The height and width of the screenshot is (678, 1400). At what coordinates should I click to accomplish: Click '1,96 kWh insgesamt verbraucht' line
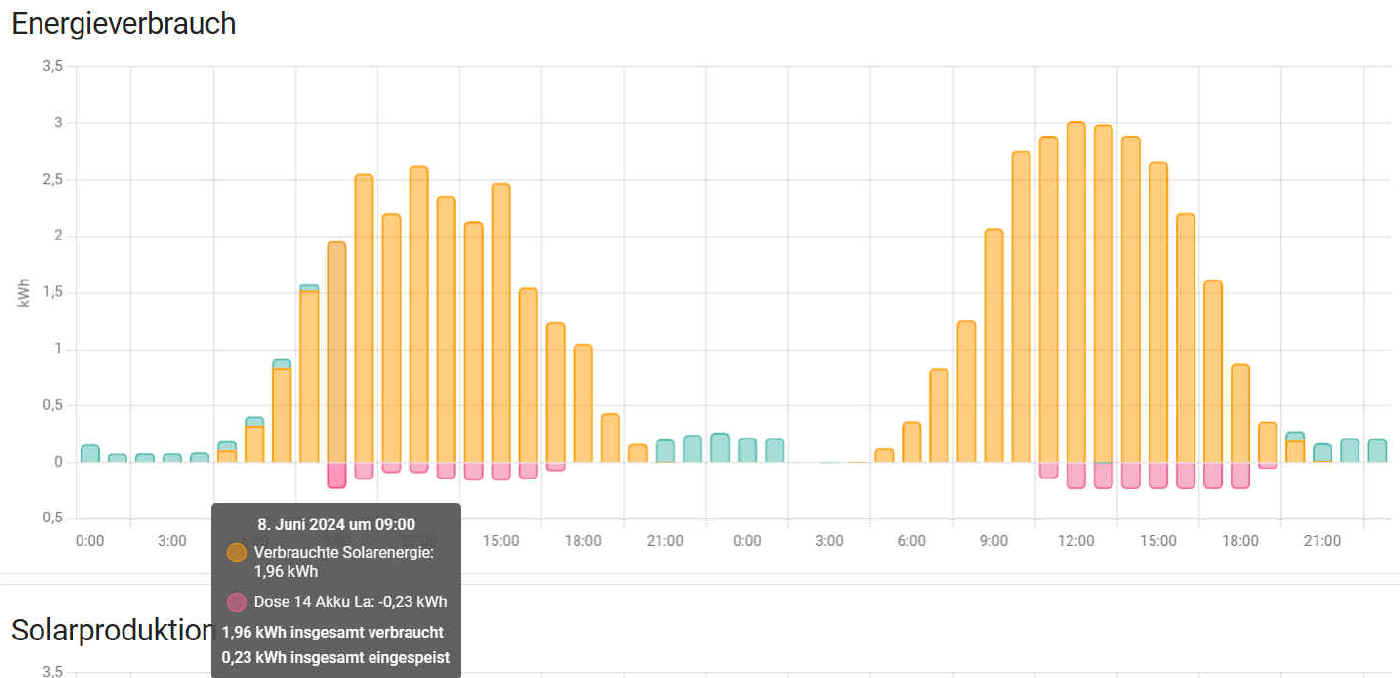(333, 633)
